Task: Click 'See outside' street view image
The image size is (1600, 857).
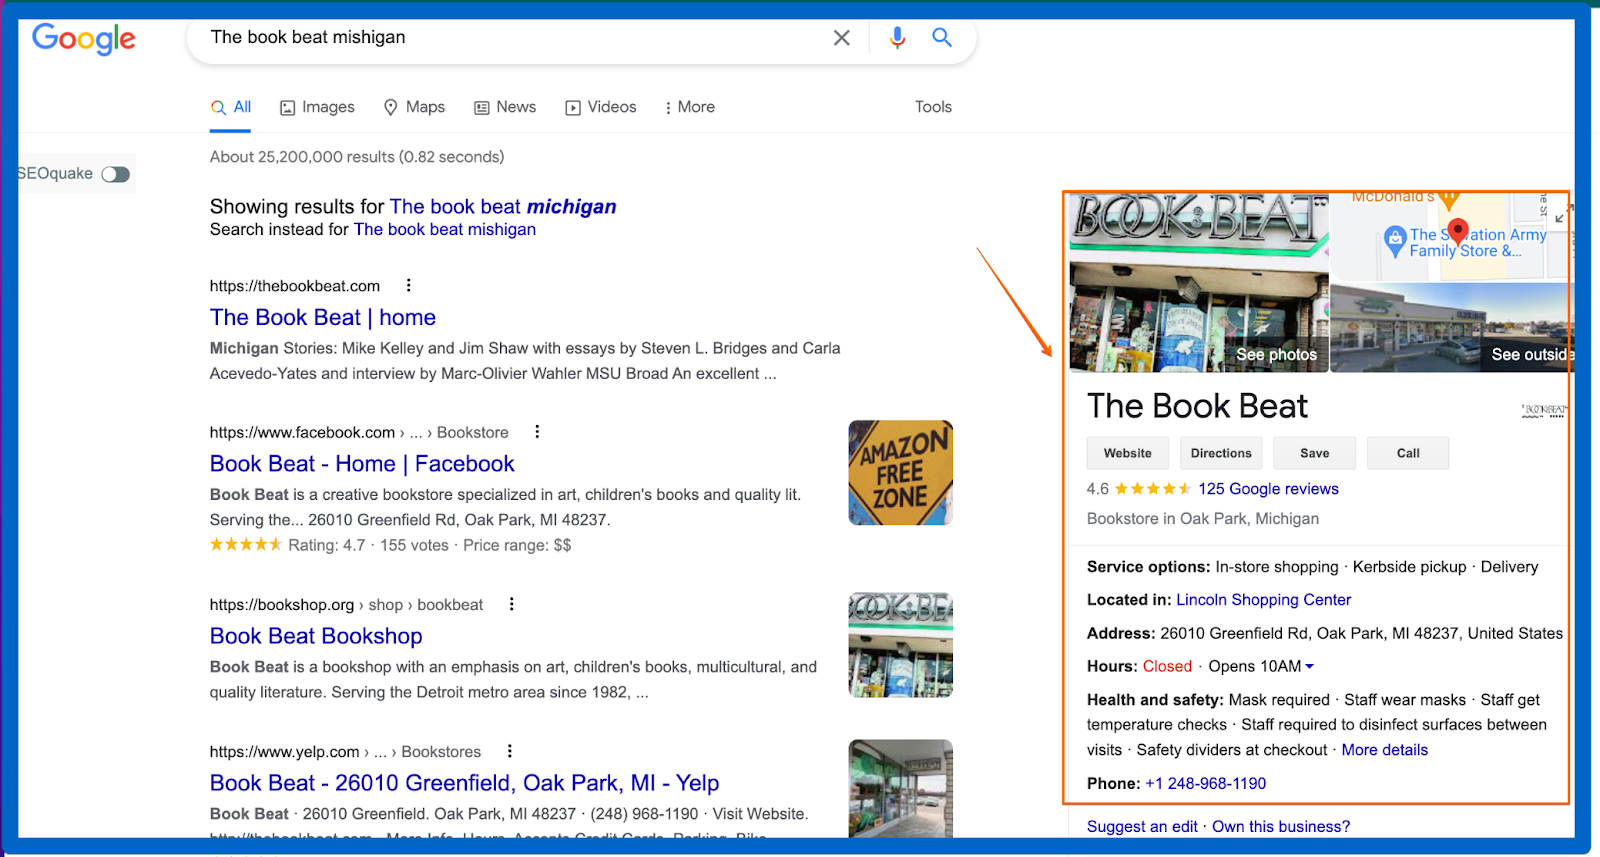Action: click(x=1532, y=354)
